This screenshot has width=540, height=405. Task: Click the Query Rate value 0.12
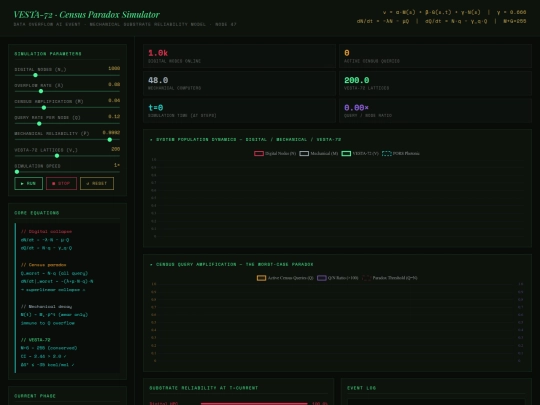pos(114,116)
